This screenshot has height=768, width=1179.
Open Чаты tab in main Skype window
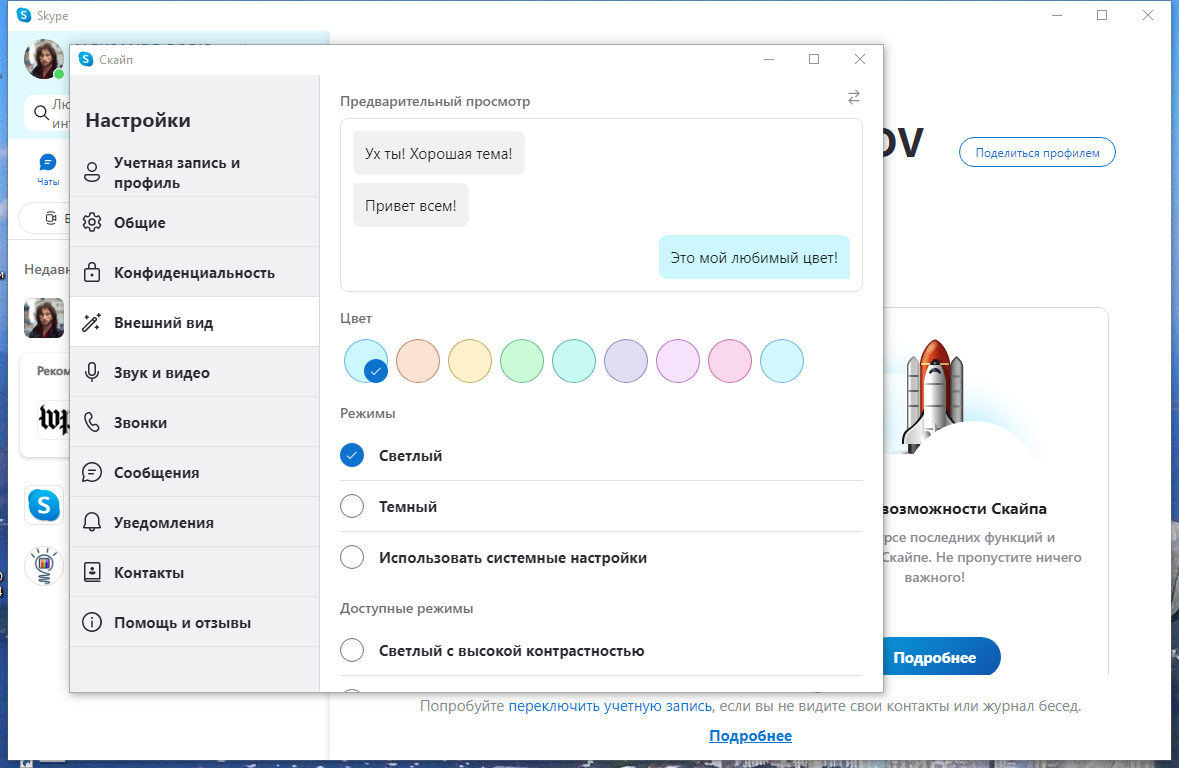pos(47,170)
